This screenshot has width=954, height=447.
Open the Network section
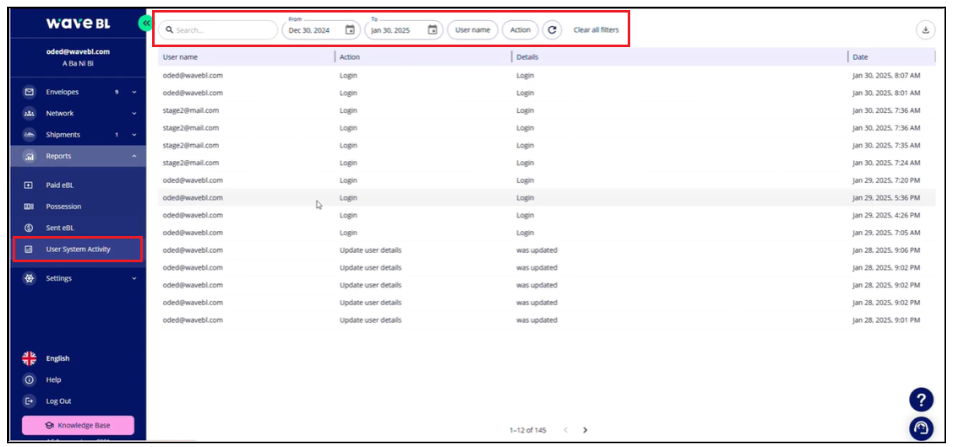click(60, 114)
